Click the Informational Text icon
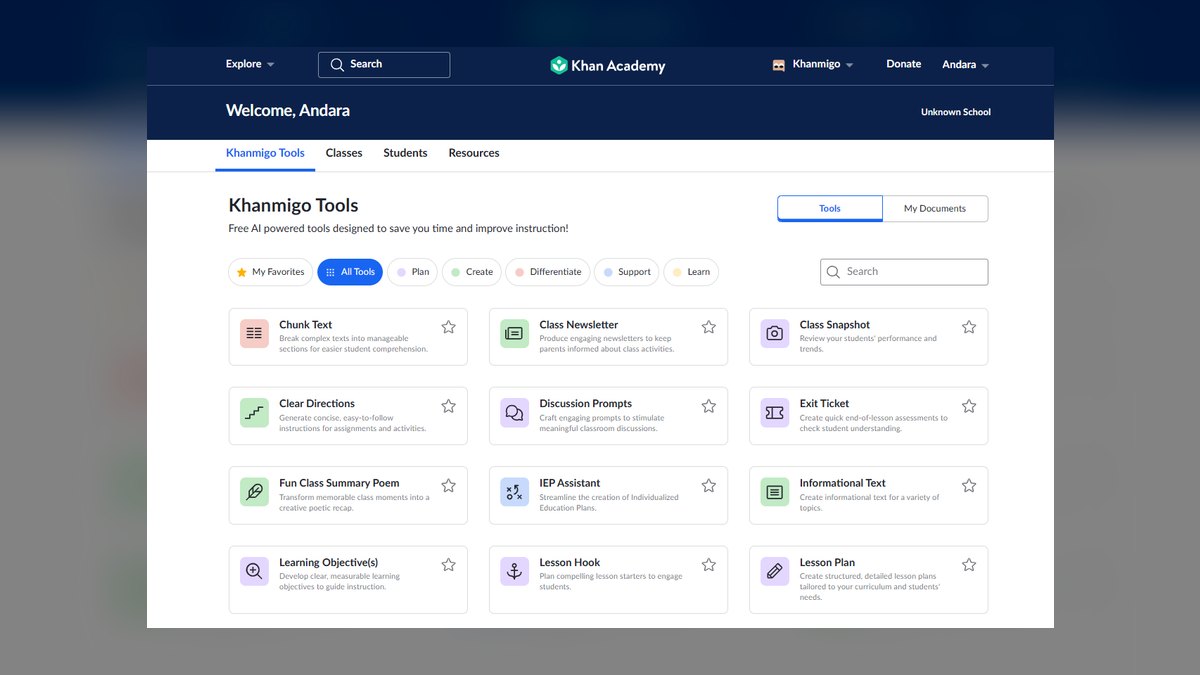This screenshot has height=675, width=1200. (774, 492)
